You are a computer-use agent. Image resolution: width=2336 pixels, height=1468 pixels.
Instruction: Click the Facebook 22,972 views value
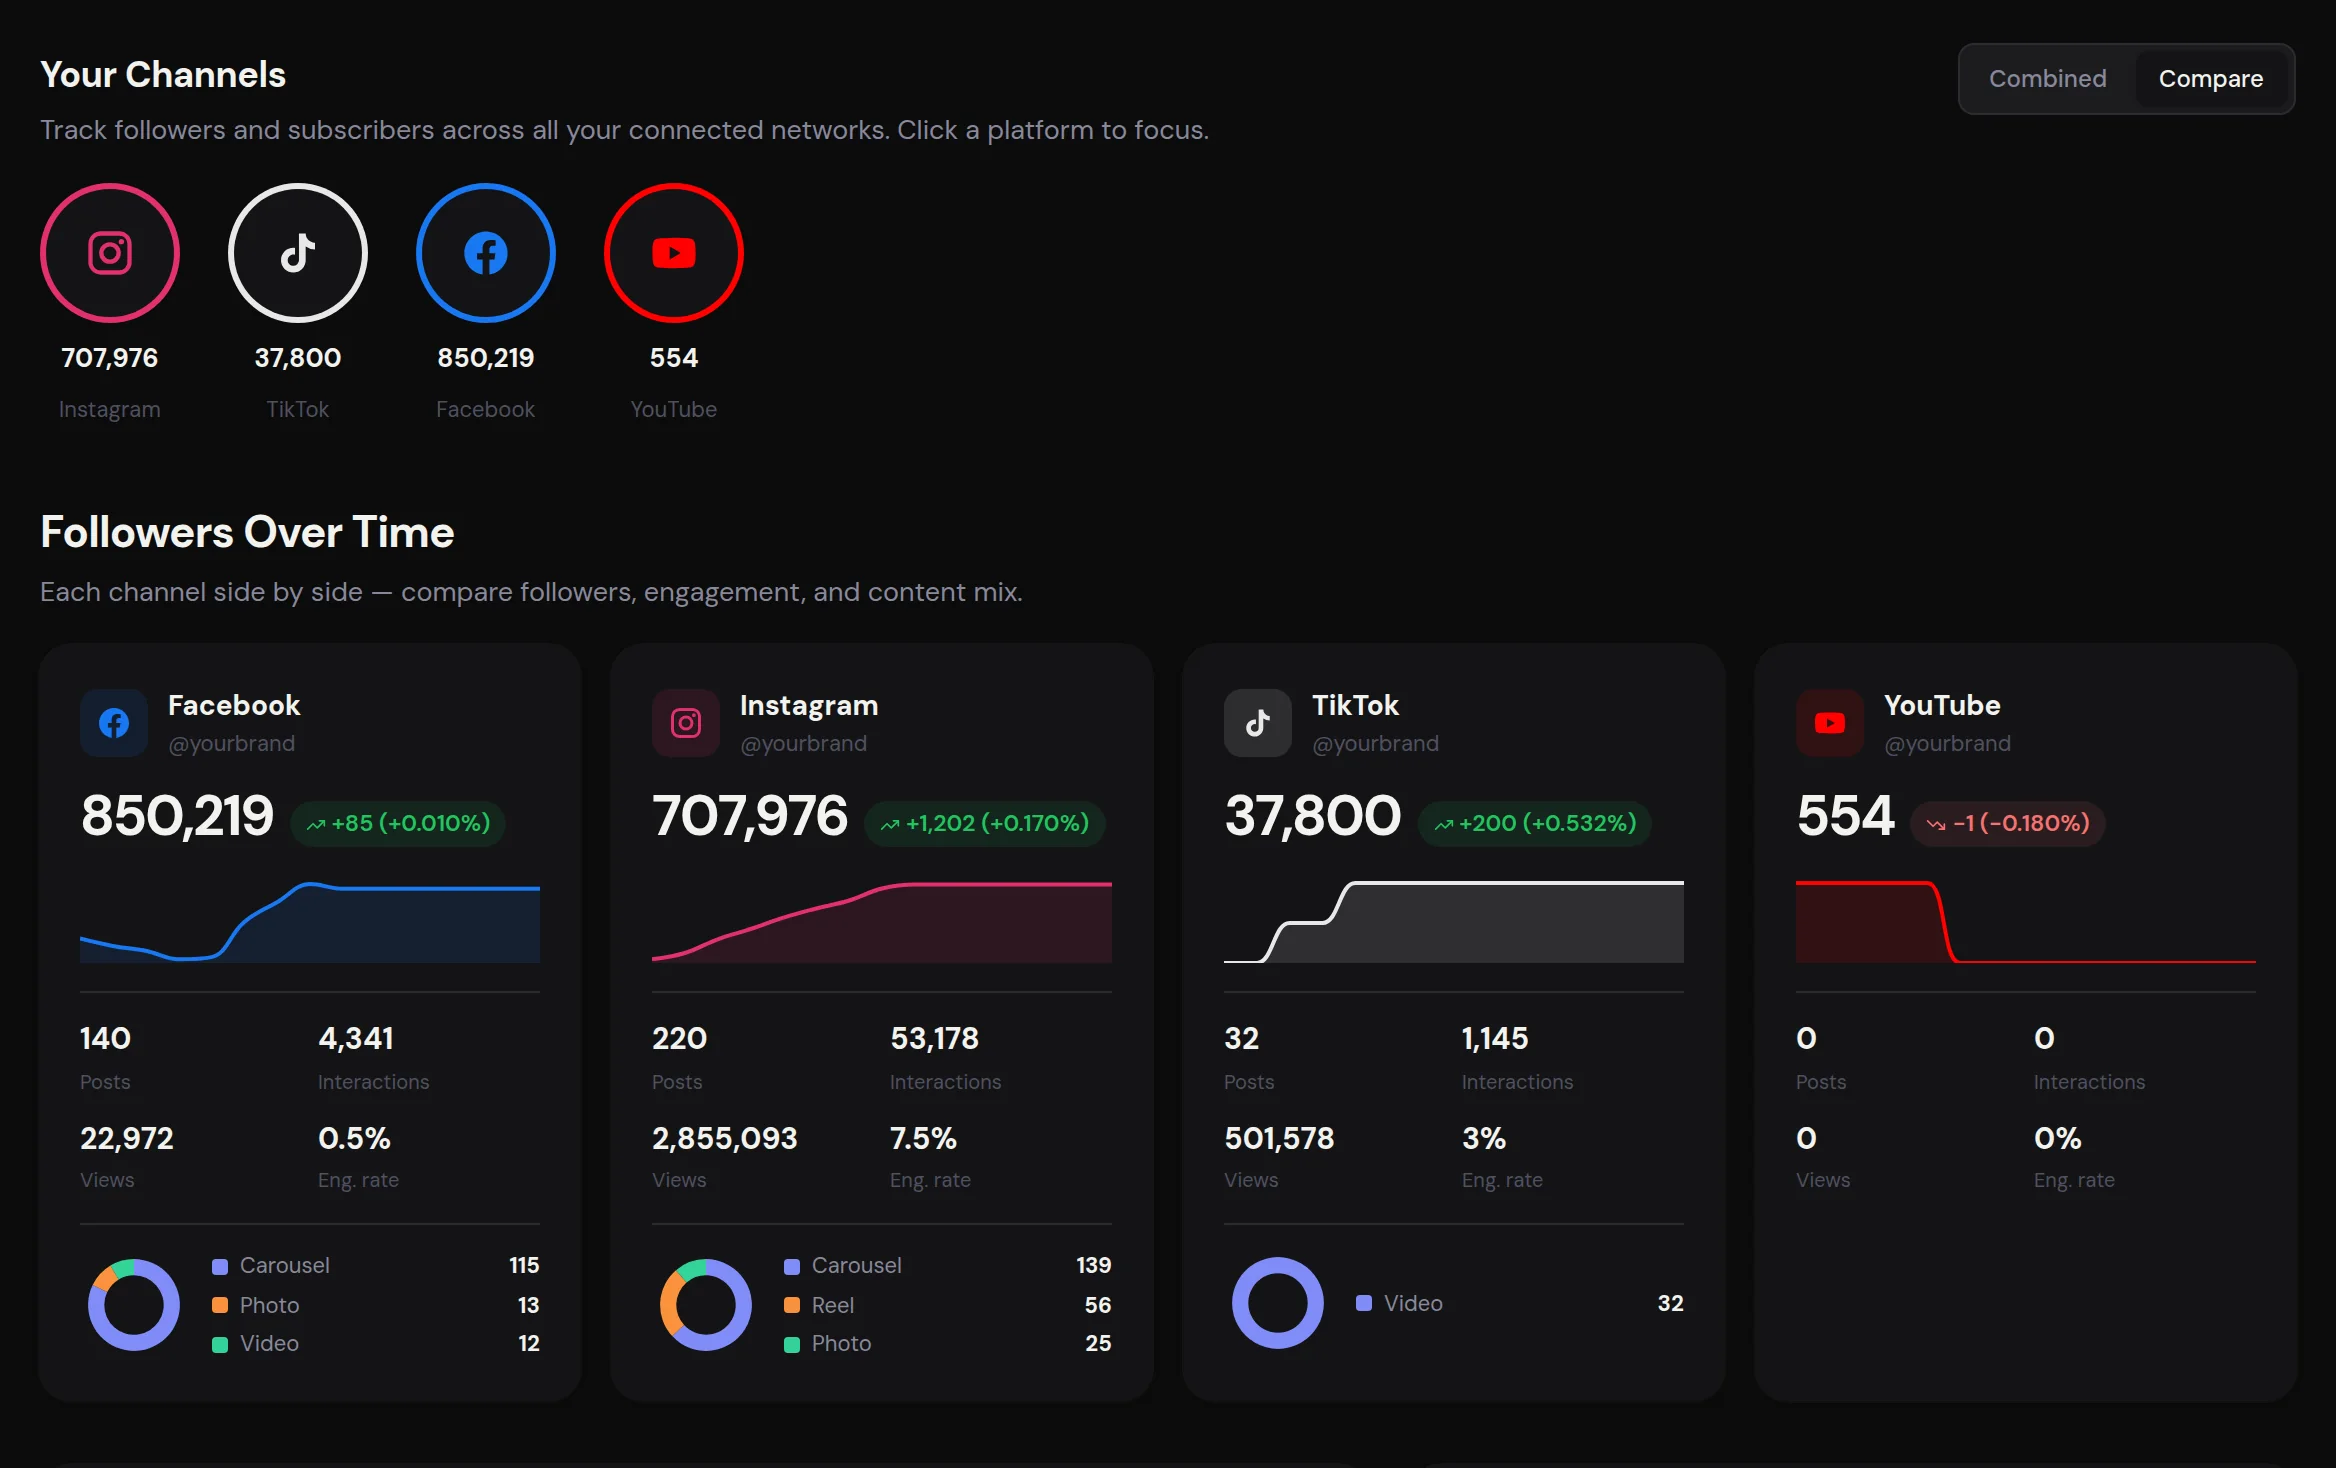pos(127,1139)
